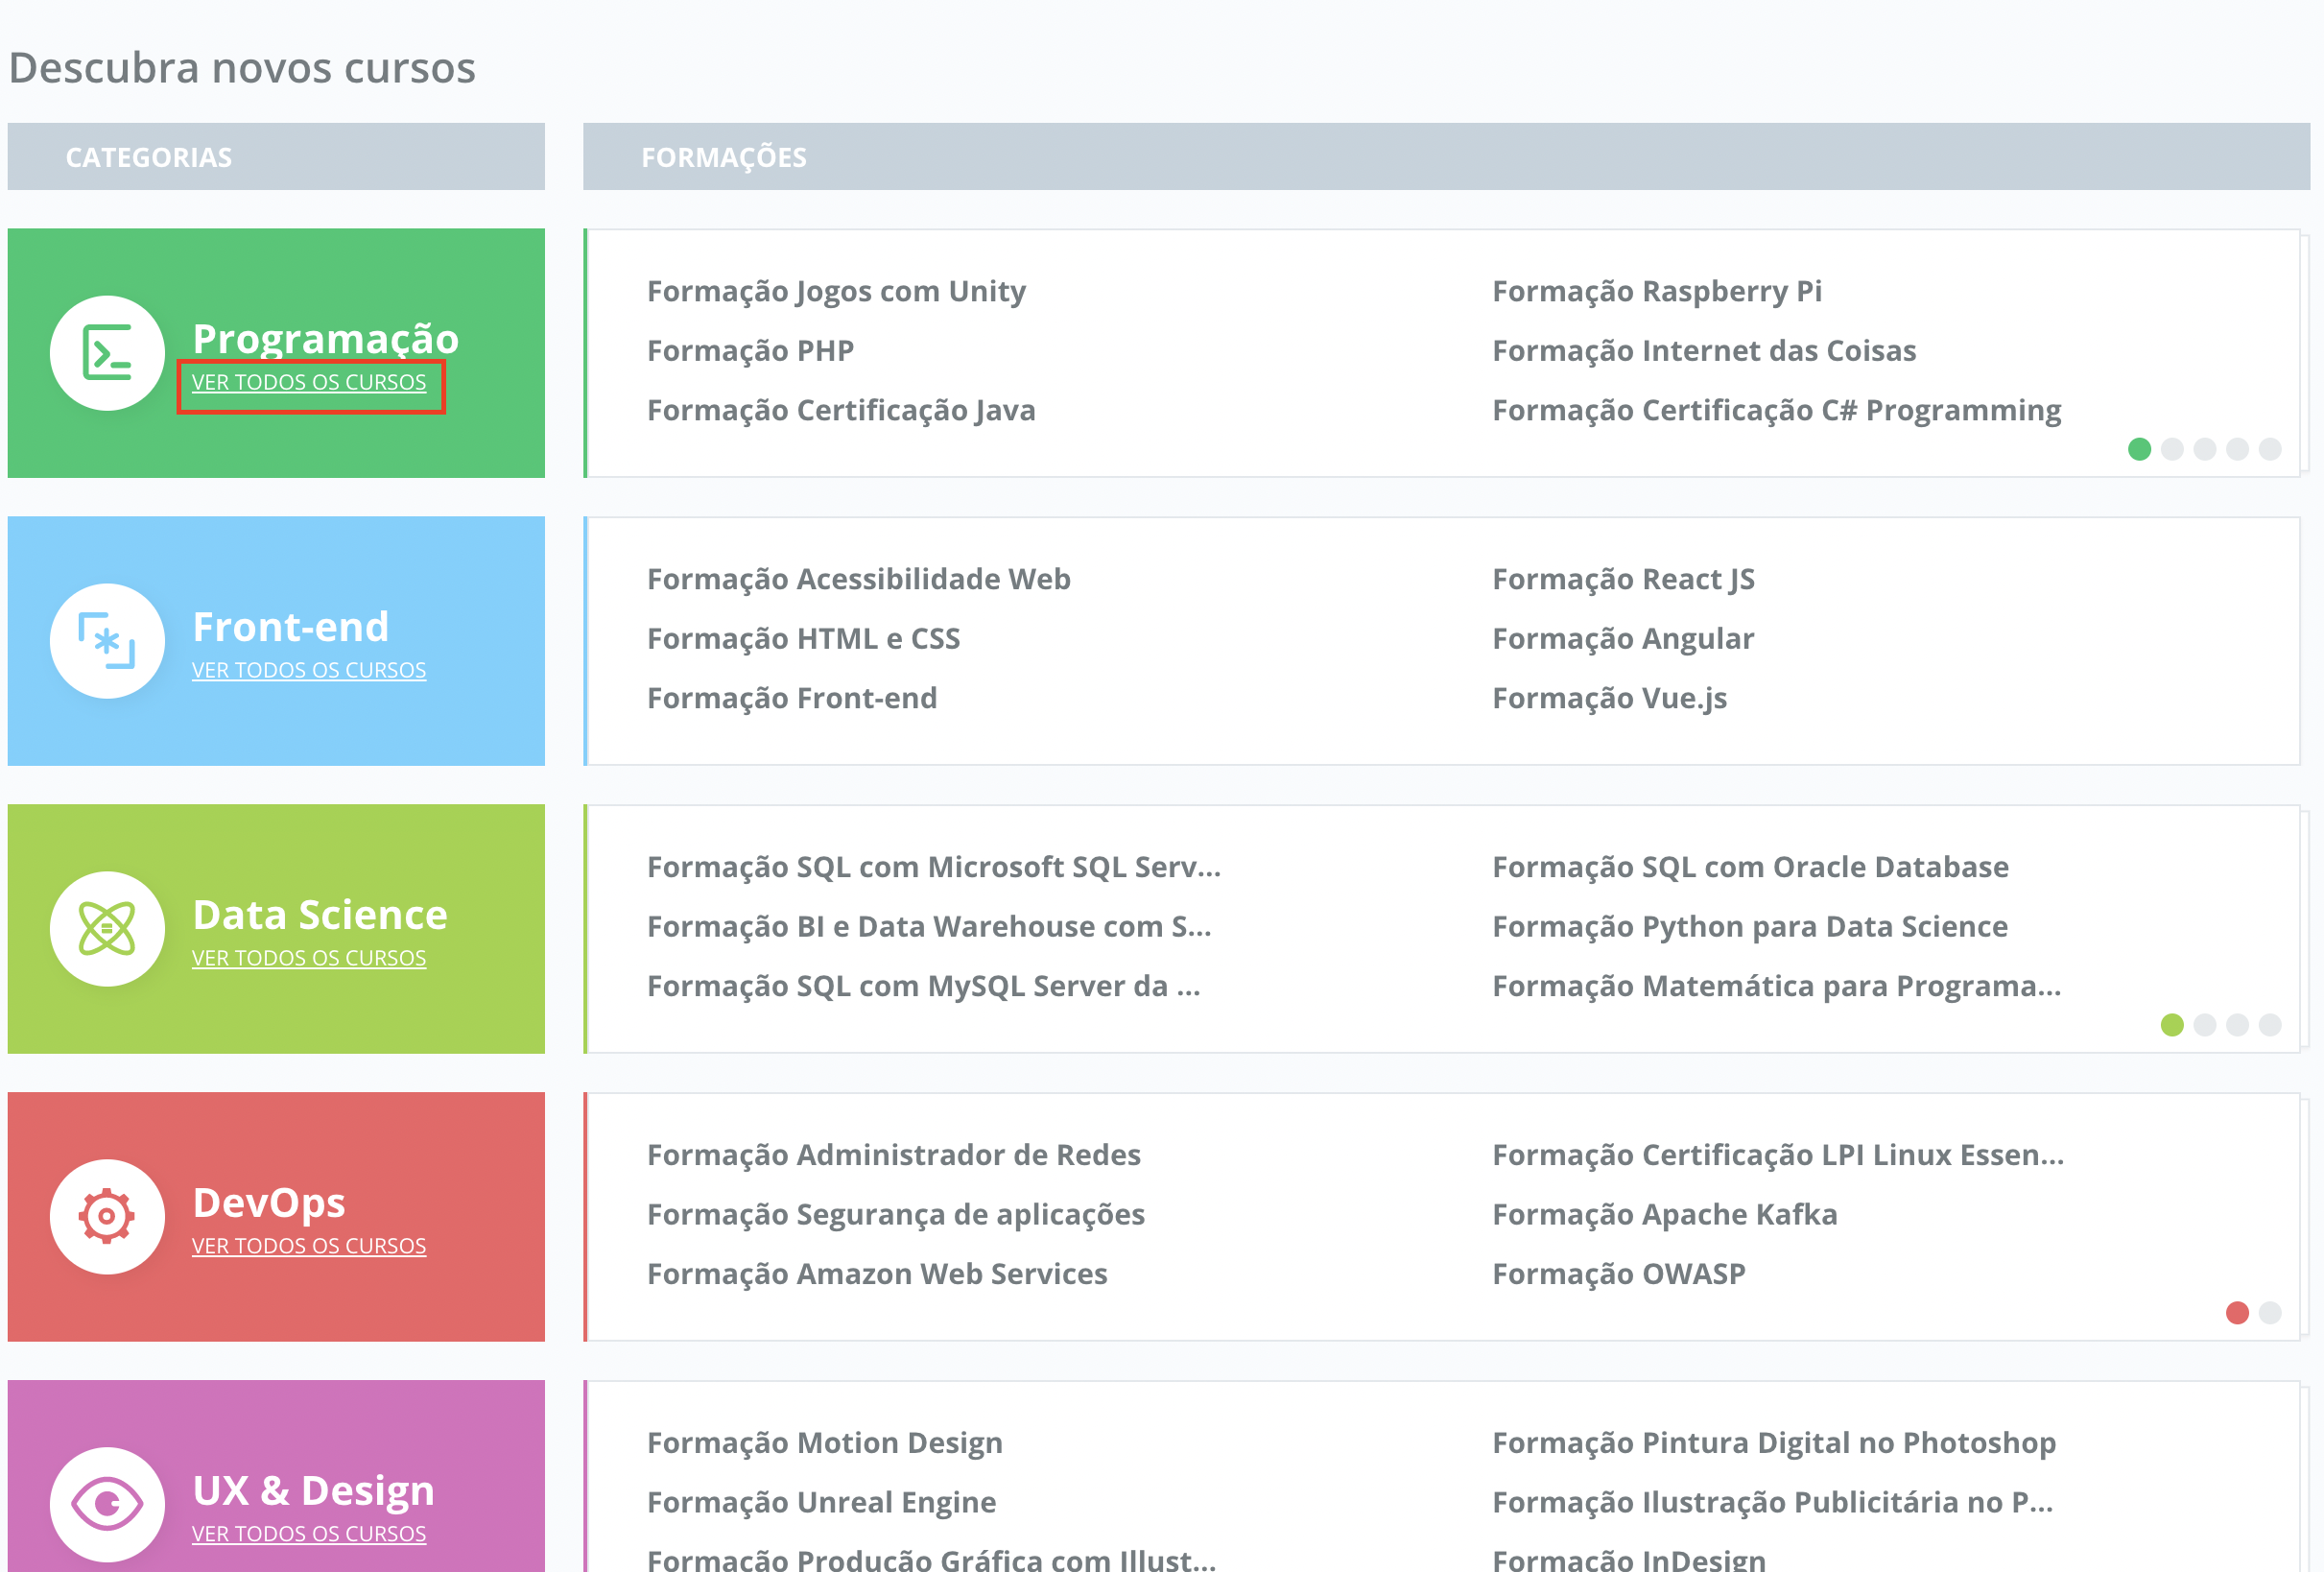Open Formação Apache Kafka
The image size is (2324, 1572).
coord(1665,1215)
